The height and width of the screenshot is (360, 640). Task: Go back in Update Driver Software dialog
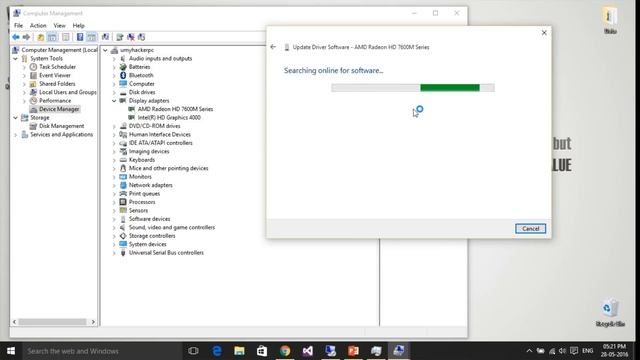tap(273, 47)
